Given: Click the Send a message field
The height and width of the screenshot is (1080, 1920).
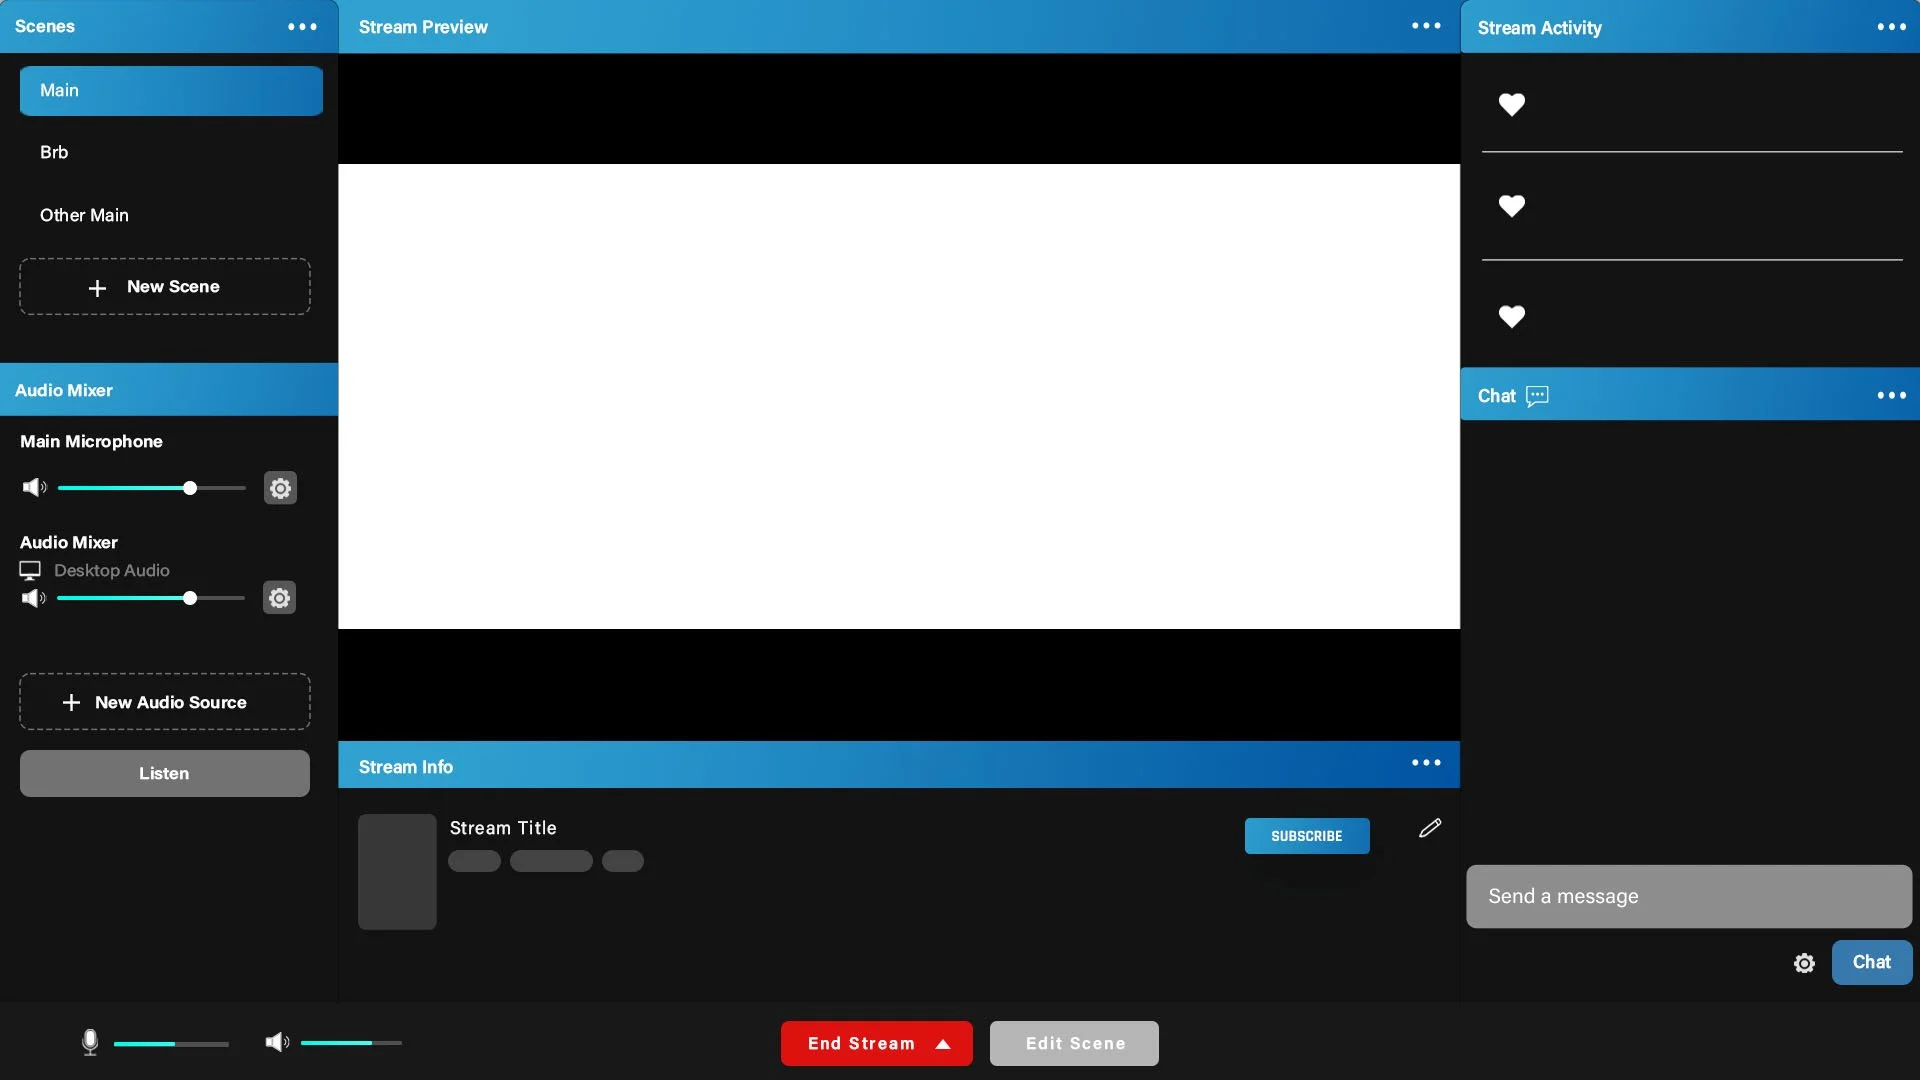Looking at the screenshot, I should click(1688, 896).
